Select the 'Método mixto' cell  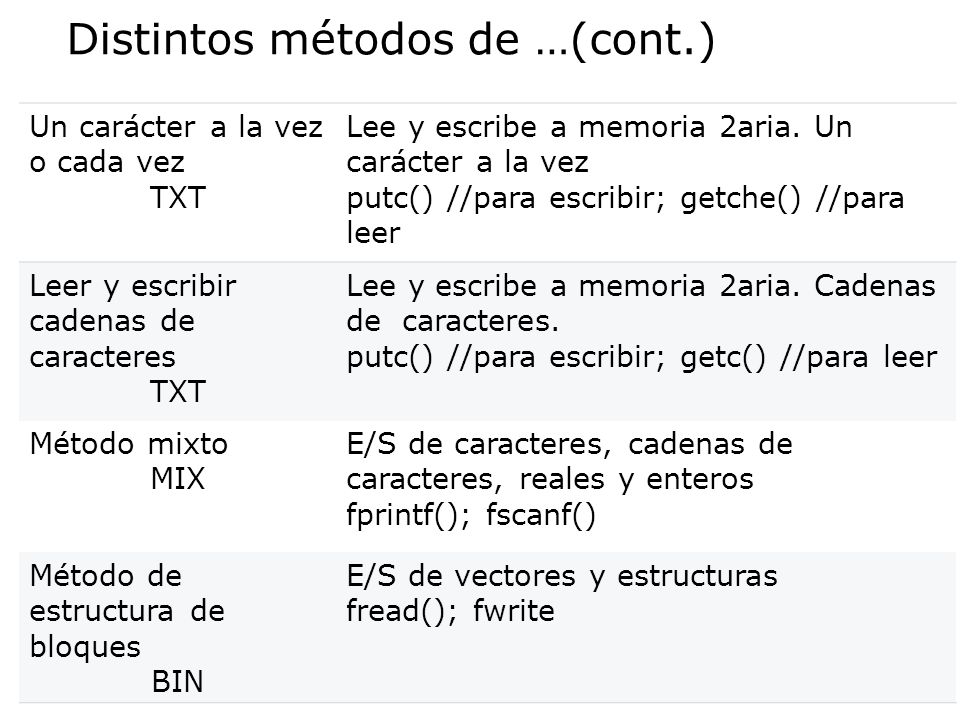coord(129,444)
